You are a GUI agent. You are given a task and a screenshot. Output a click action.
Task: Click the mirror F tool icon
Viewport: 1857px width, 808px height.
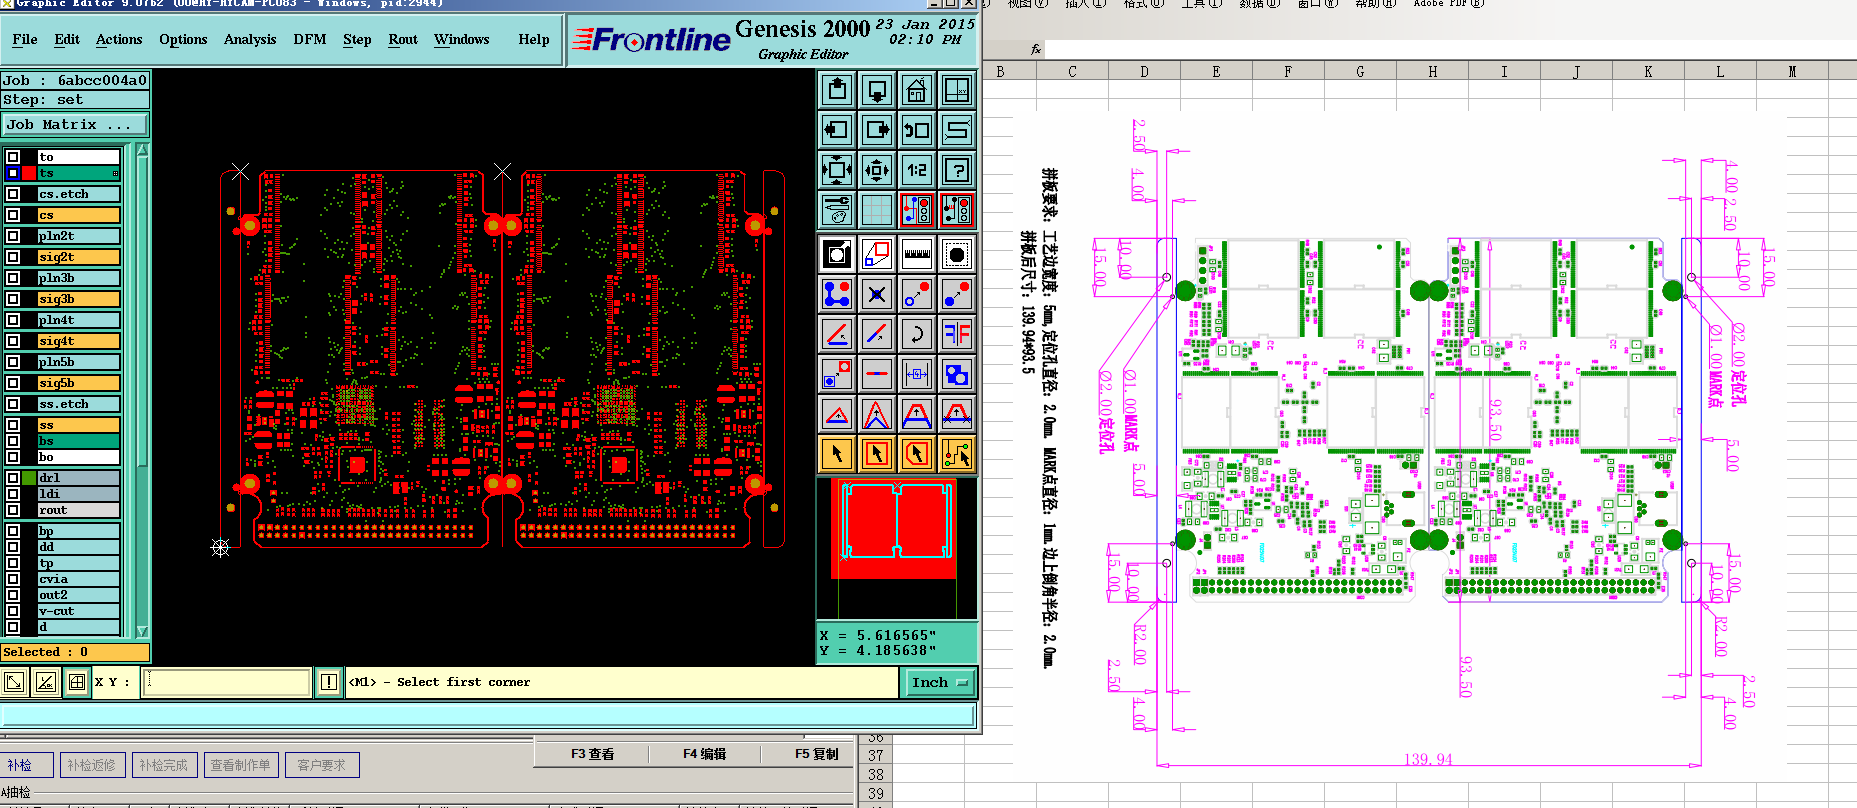[x=956, y=333]
